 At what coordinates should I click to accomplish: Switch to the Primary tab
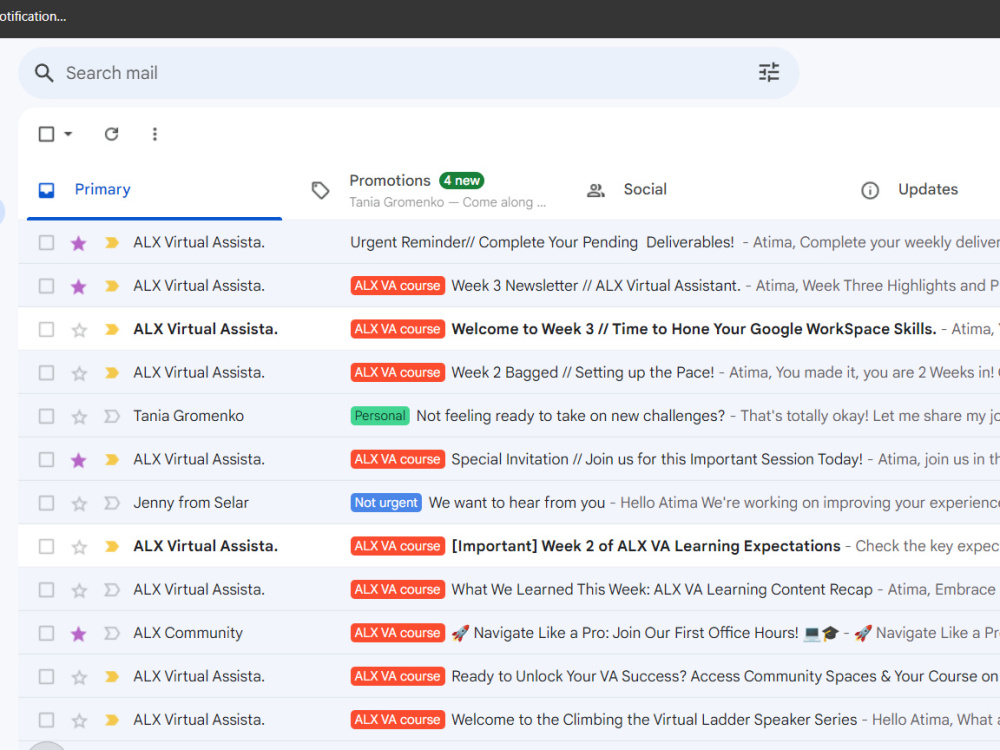[x=154, y=190]
